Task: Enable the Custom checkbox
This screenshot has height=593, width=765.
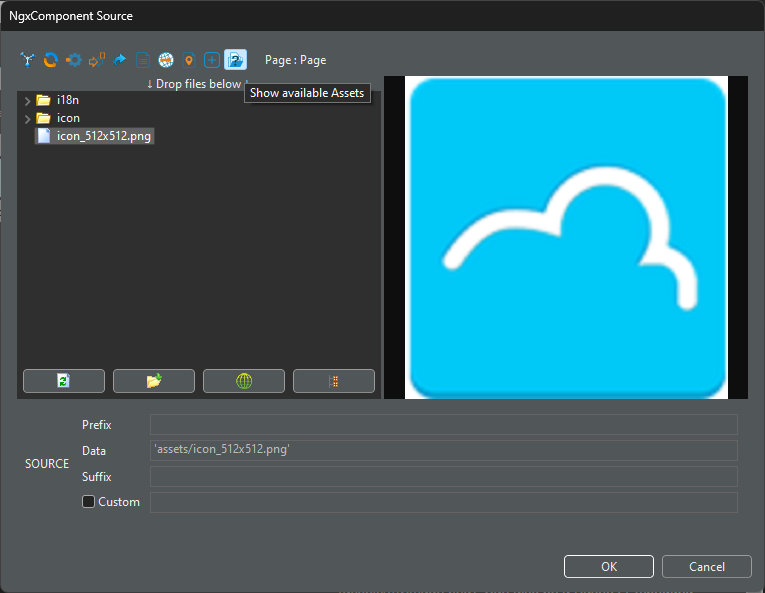Action: tap(89, 502)
